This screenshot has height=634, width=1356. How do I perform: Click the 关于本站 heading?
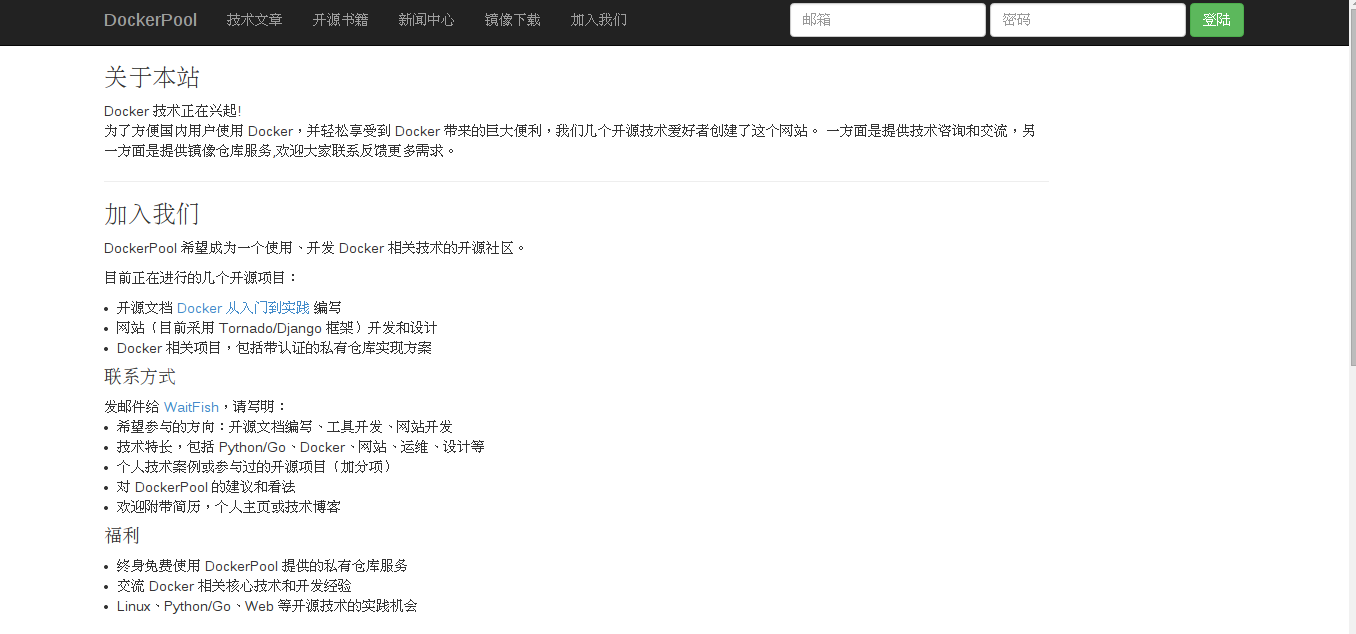152,77
